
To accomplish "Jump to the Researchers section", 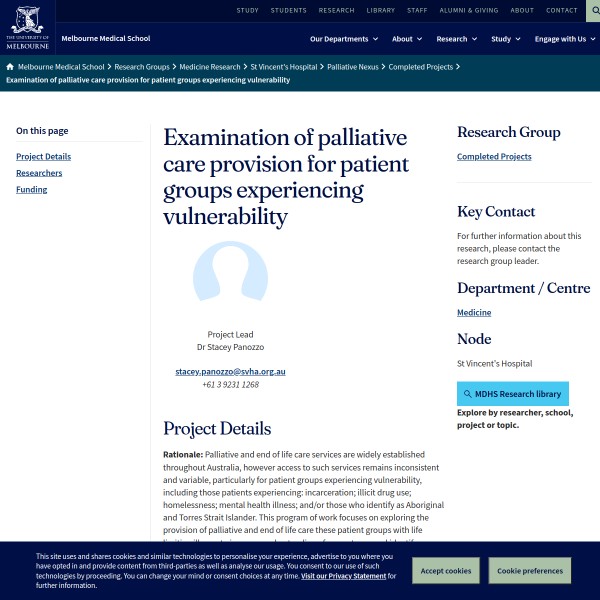I will pyautogui.click(x=39, y=173).
